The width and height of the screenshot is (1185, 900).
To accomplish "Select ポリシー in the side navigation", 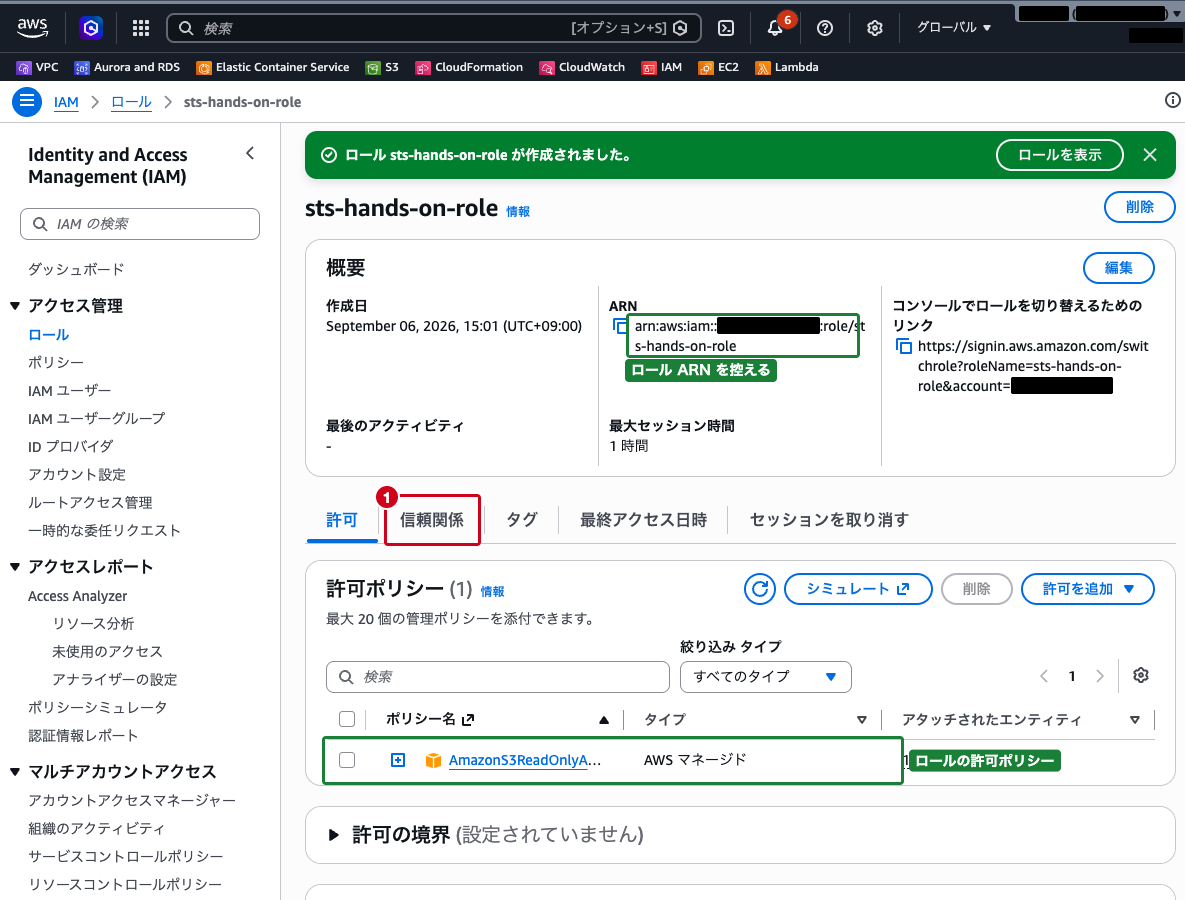I will 56,363.
